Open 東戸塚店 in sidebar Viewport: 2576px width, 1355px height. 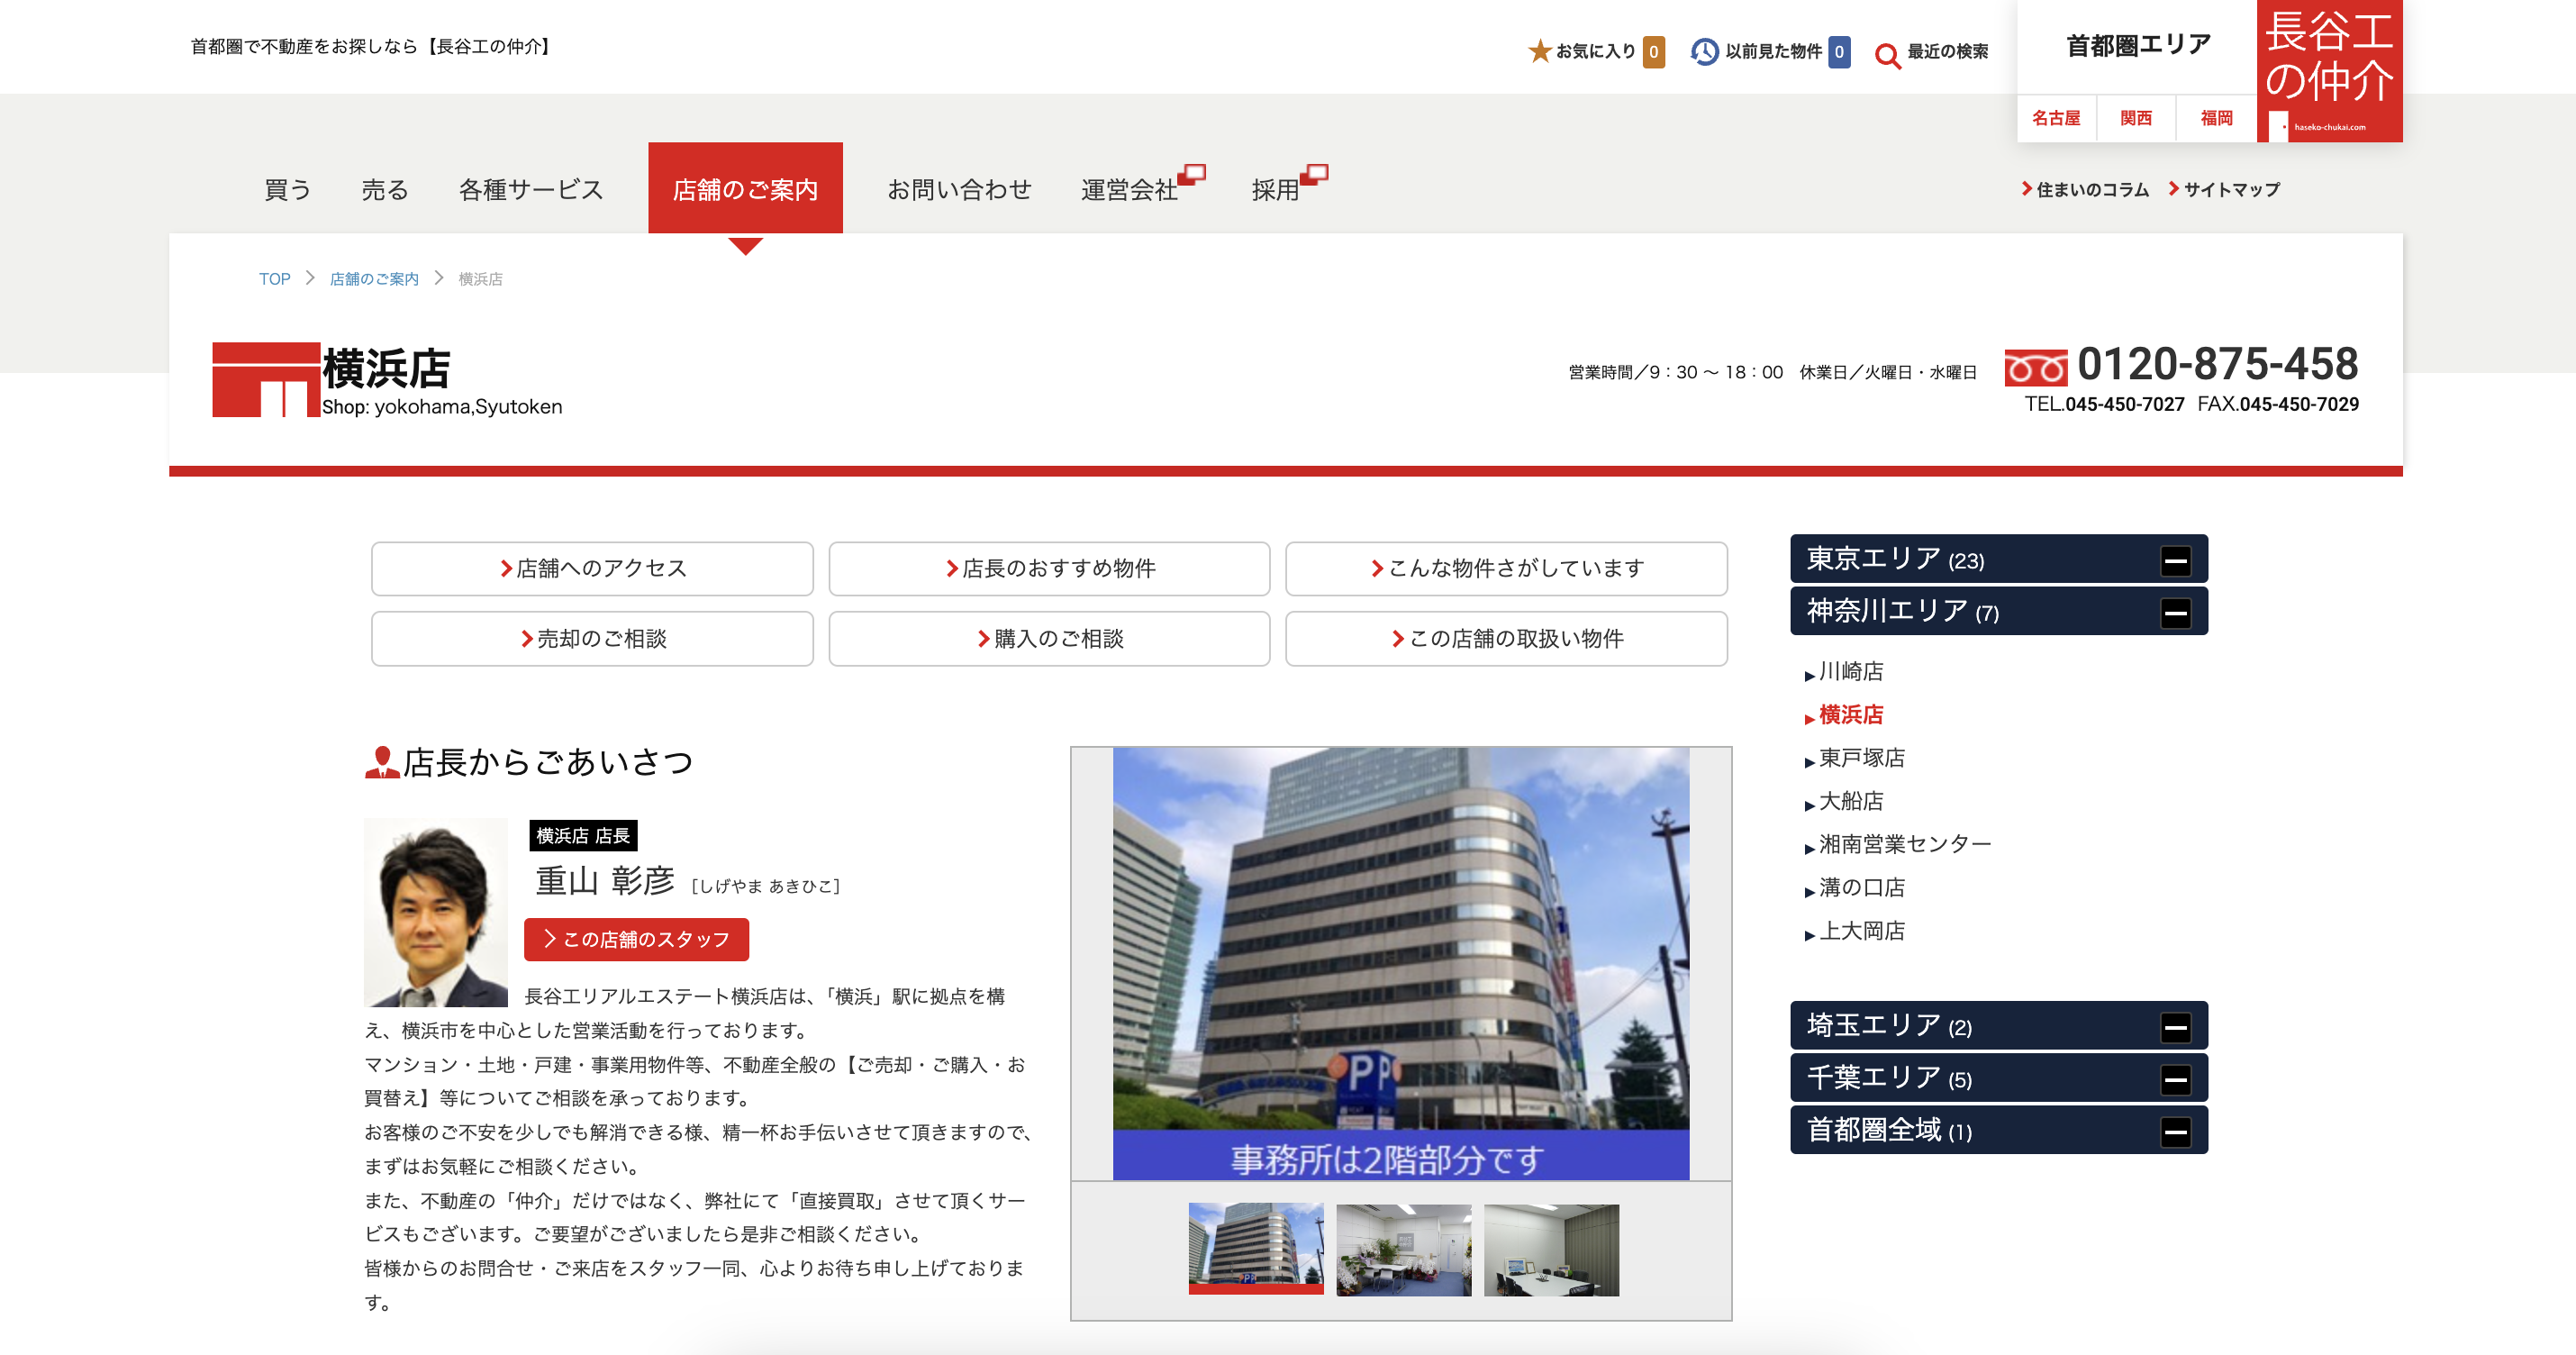(1862, 757)
